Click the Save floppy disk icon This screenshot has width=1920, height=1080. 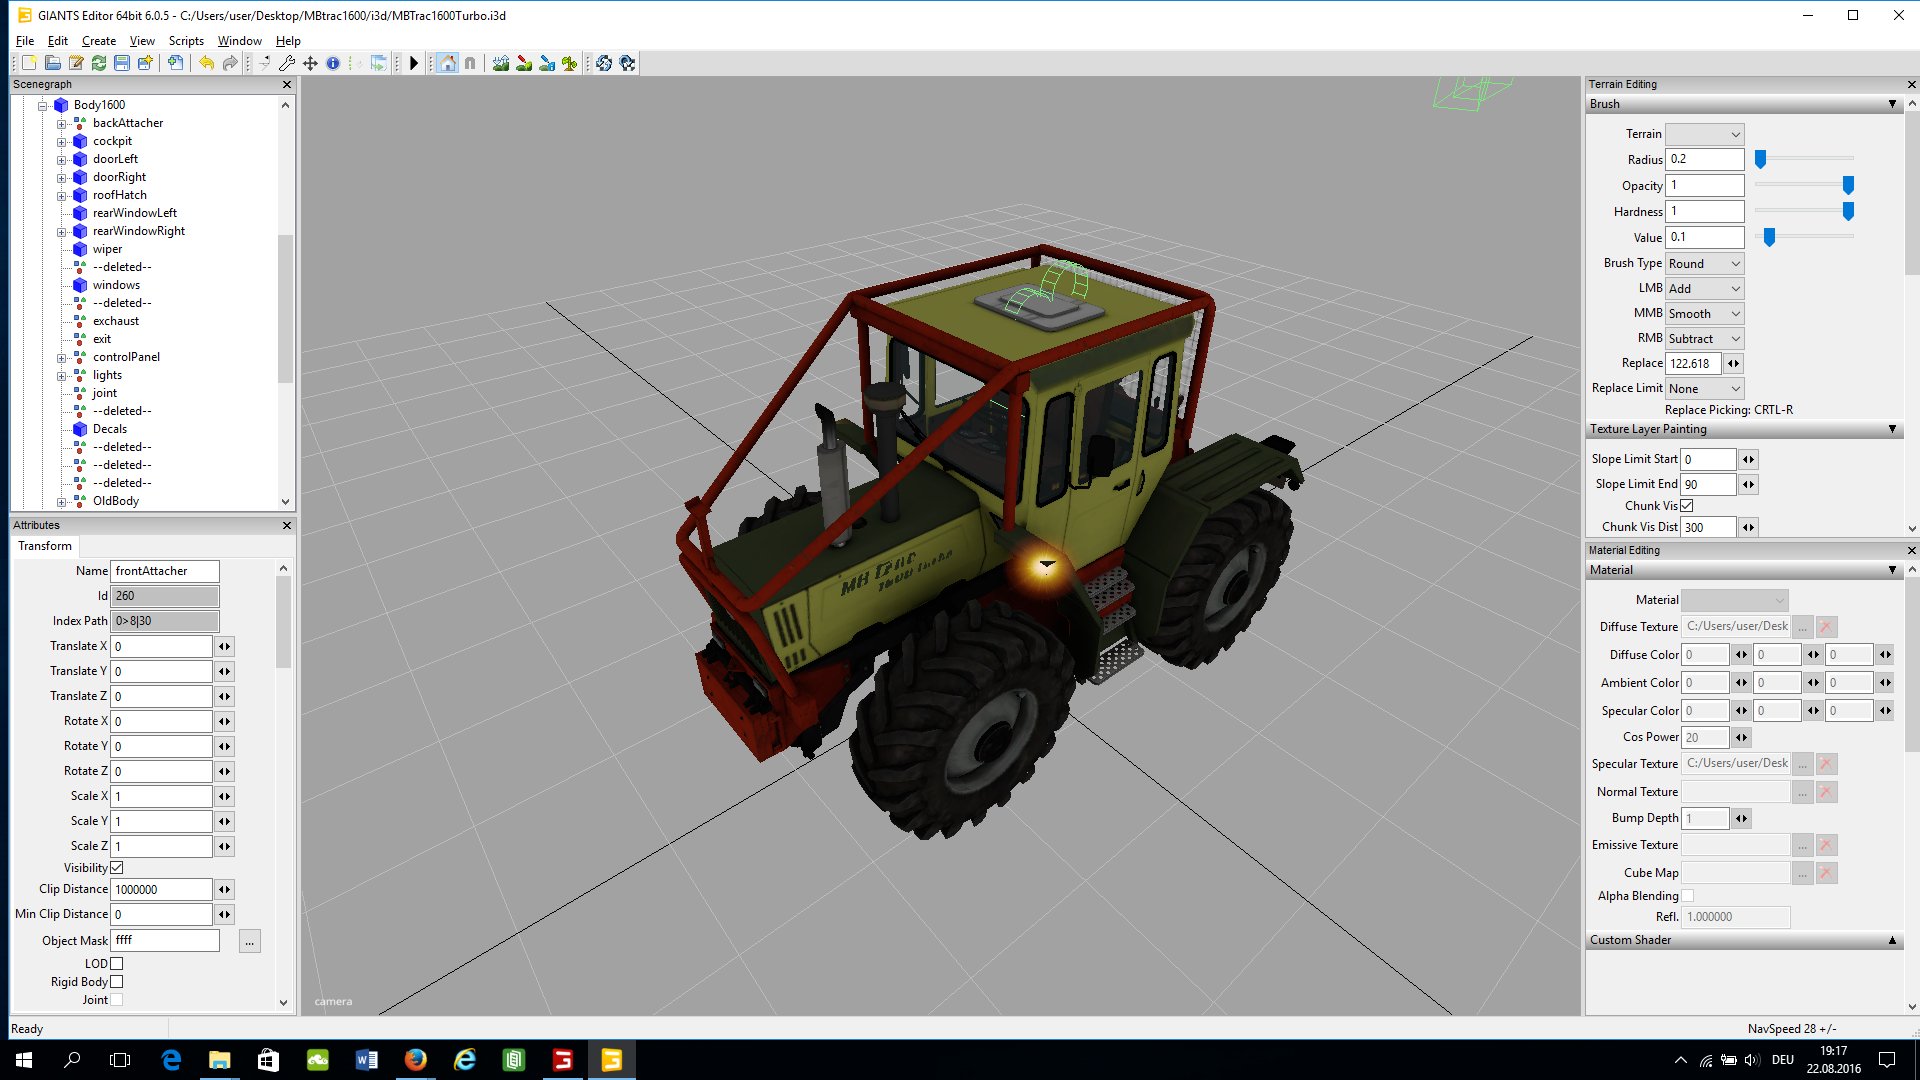click(122, 63)
